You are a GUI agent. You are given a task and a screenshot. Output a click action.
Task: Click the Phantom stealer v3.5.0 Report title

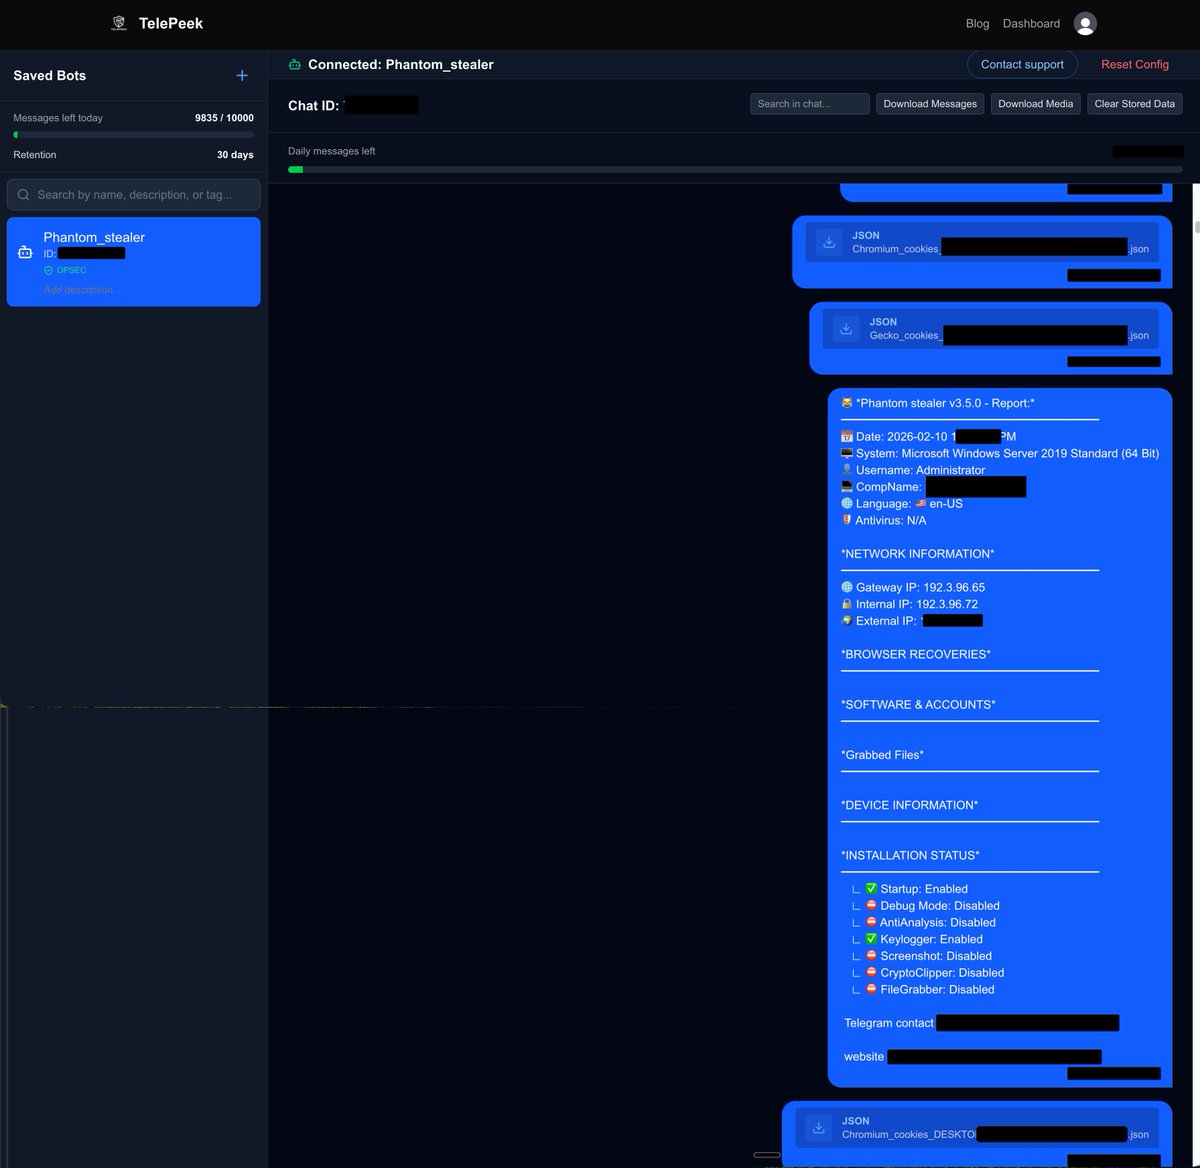click(938, 403)
